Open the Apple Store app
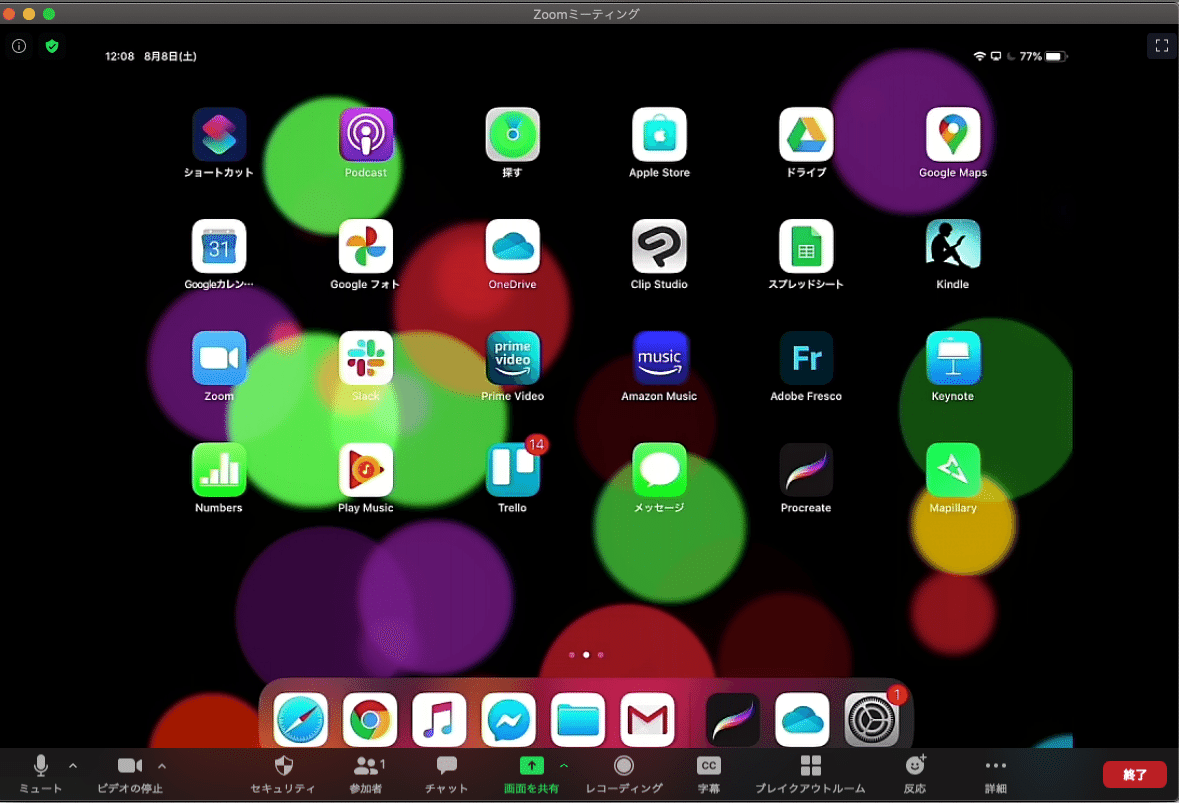This screenshot has height=803, width=1179. pos(659,135)
